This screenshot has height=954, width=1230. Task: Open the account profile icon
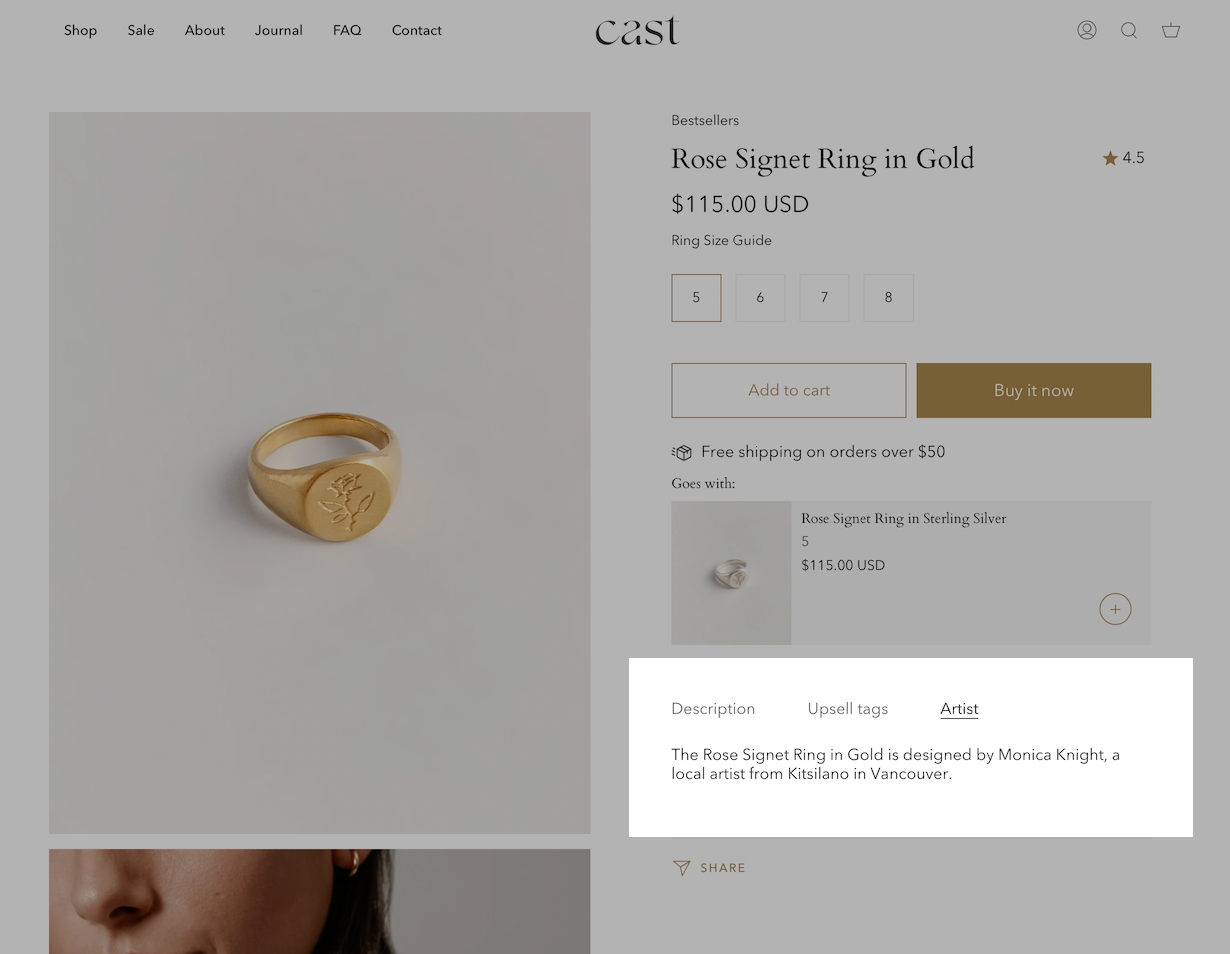pyautogui.click(x=1087, y=30)
